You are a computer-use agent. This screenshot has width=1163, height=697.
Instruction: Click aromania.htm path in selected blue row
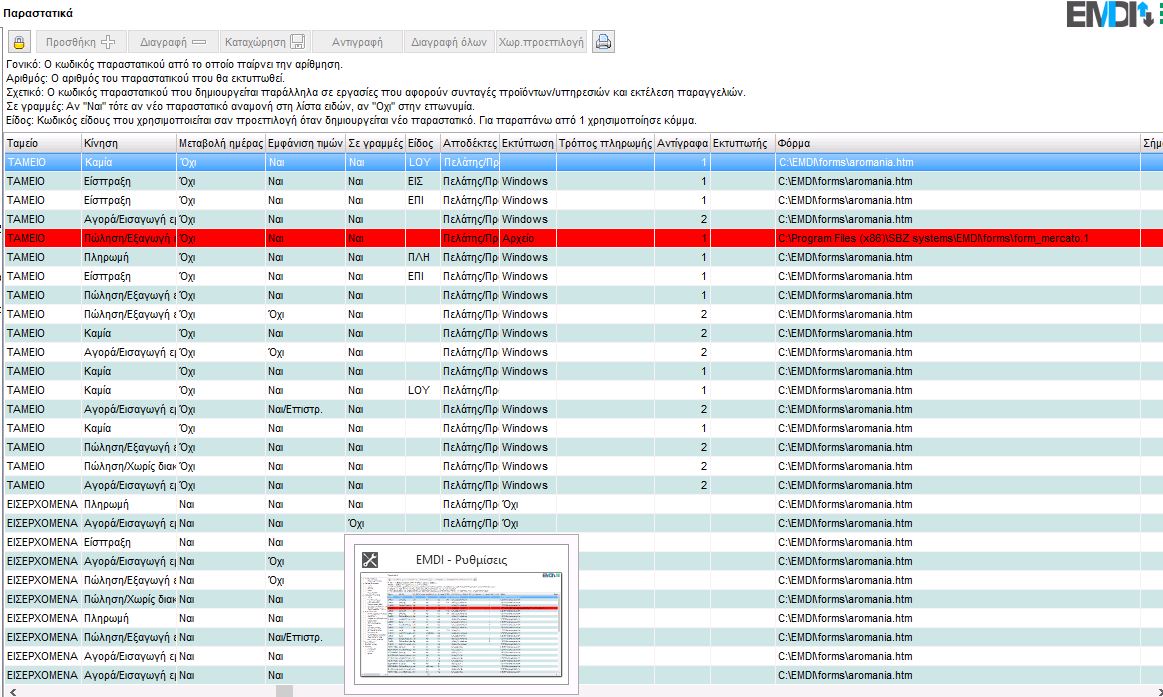tap(958, 162)
